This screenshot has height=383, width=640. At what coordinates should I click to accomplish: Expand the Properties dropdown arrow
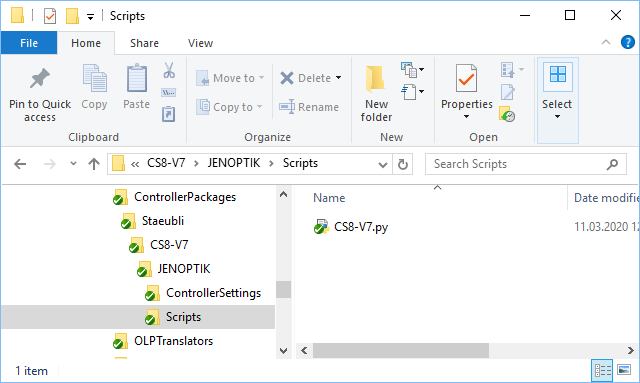pos(467,117)
